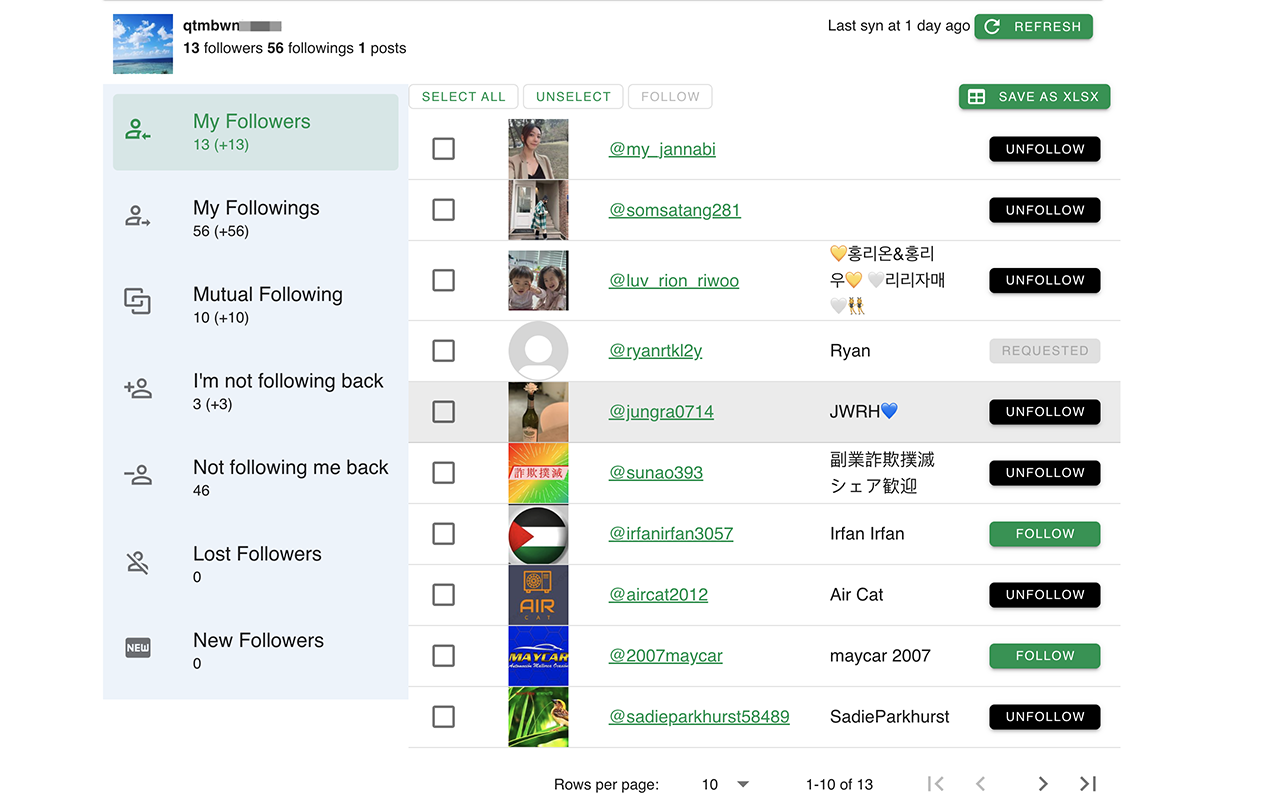Click the My Followers sidebar icon
Image resolution: width=1280 pixels, height=800 pixels.
pos(138,131)
